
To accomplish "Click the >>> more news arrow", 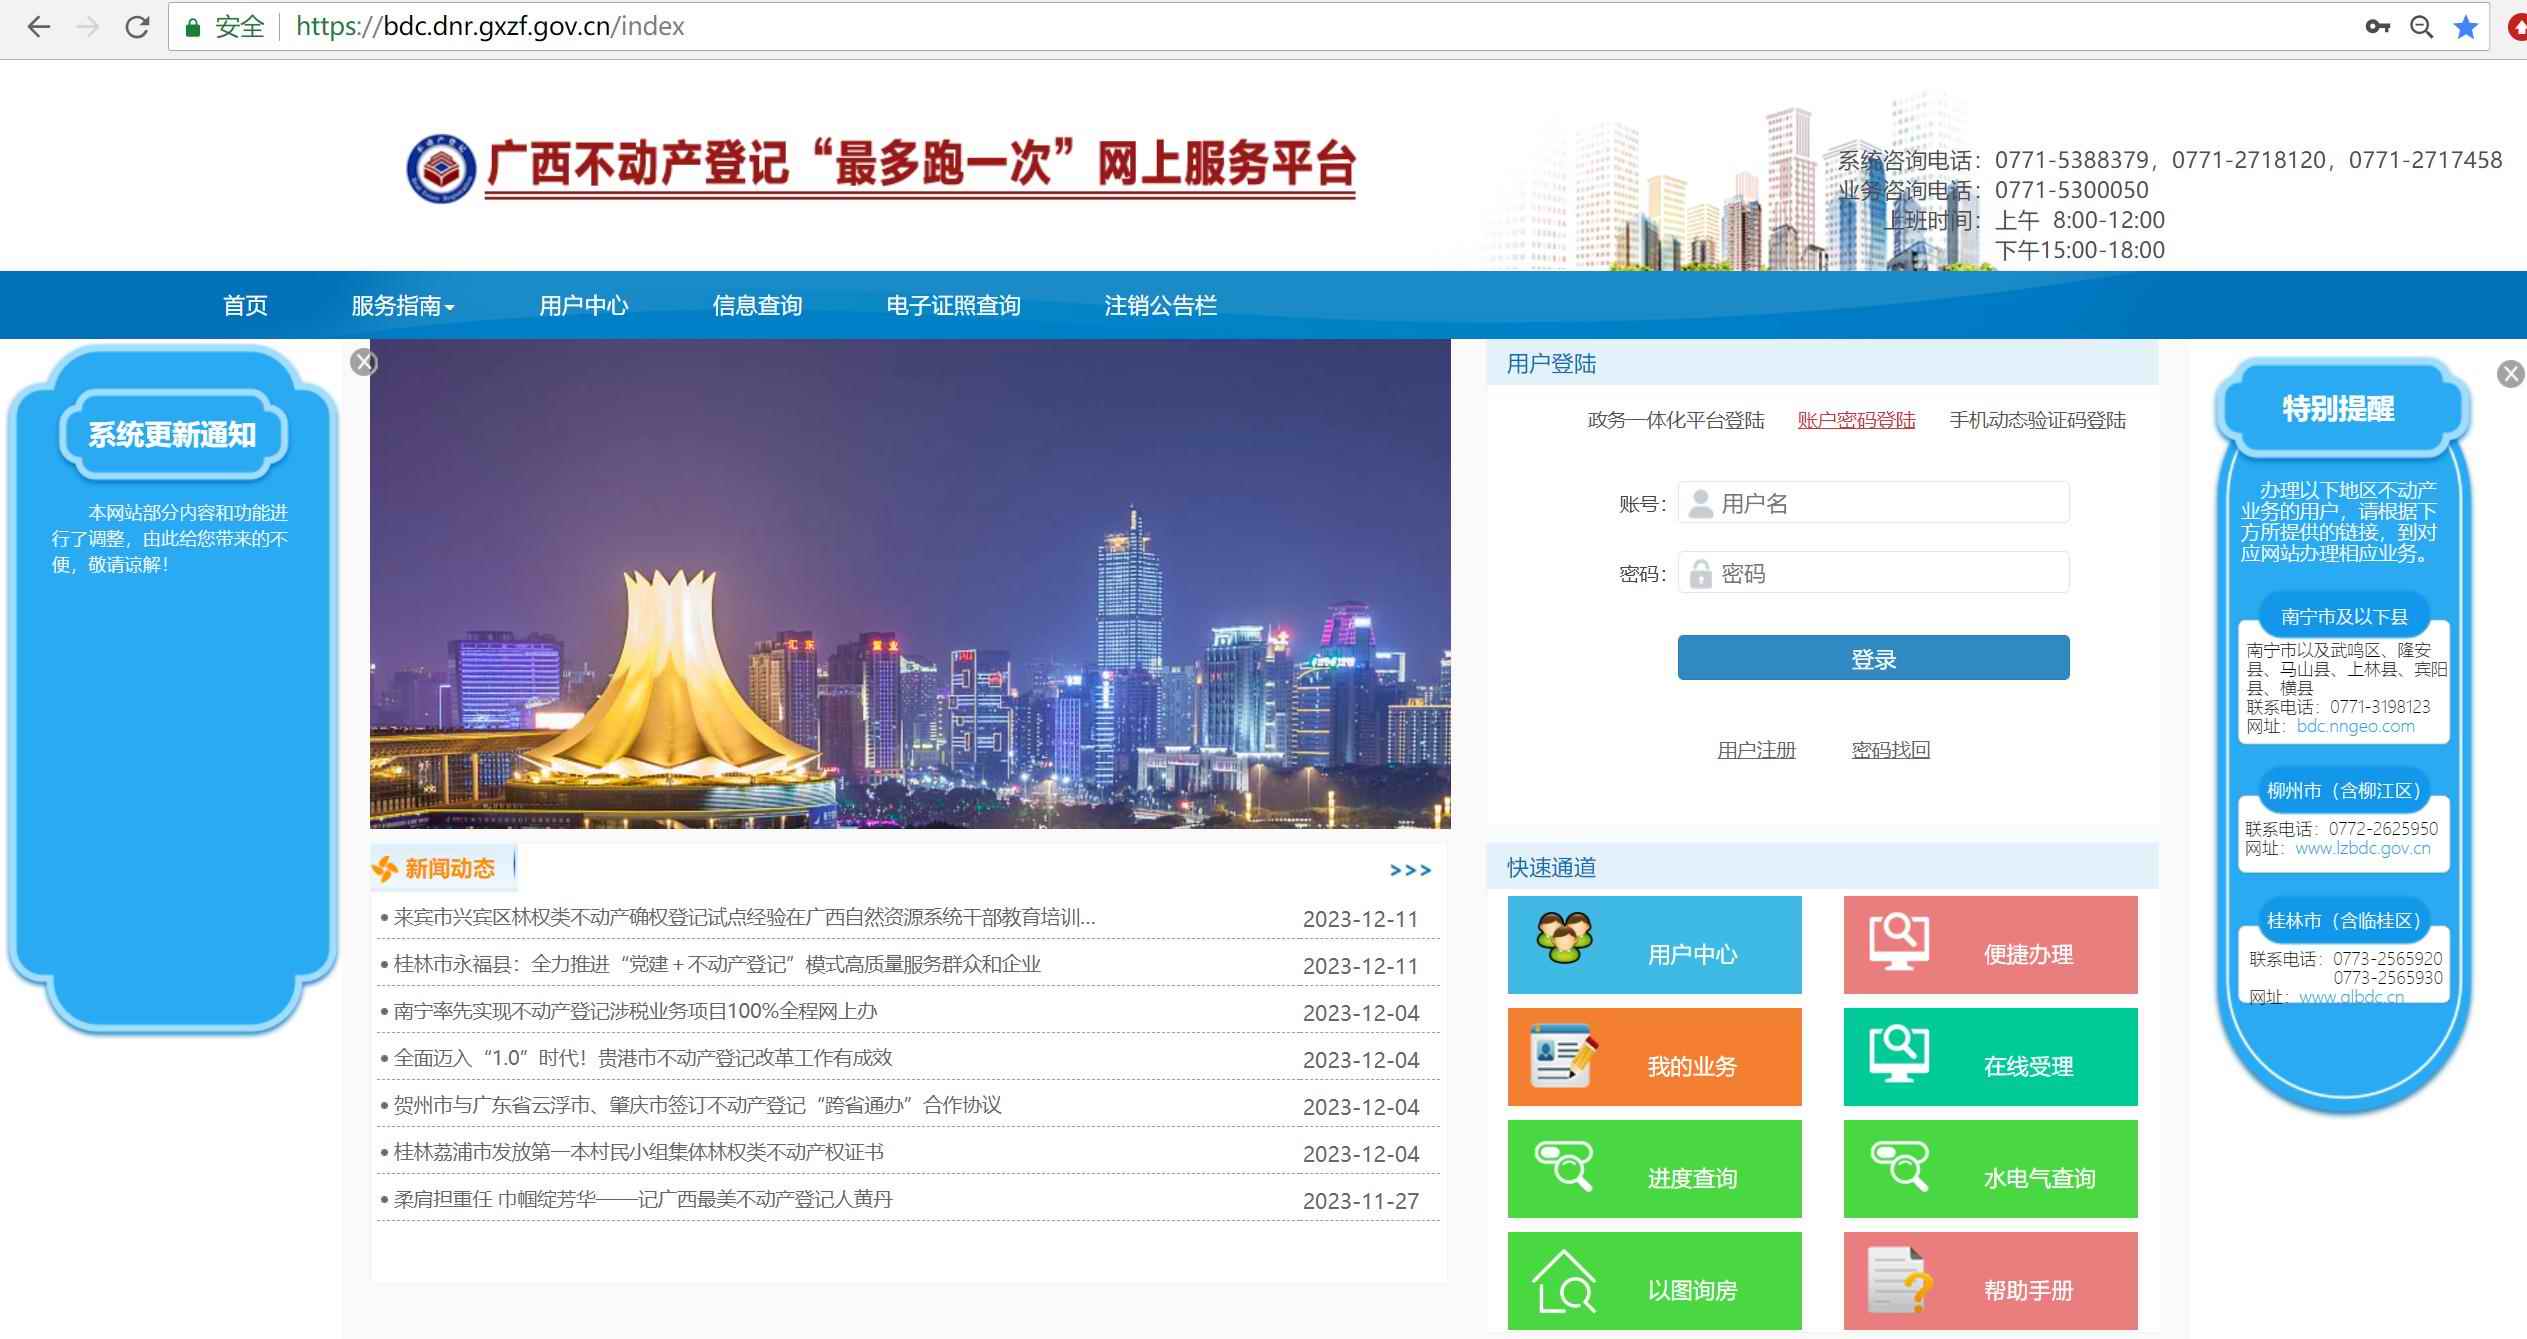I will point(1410,871).
